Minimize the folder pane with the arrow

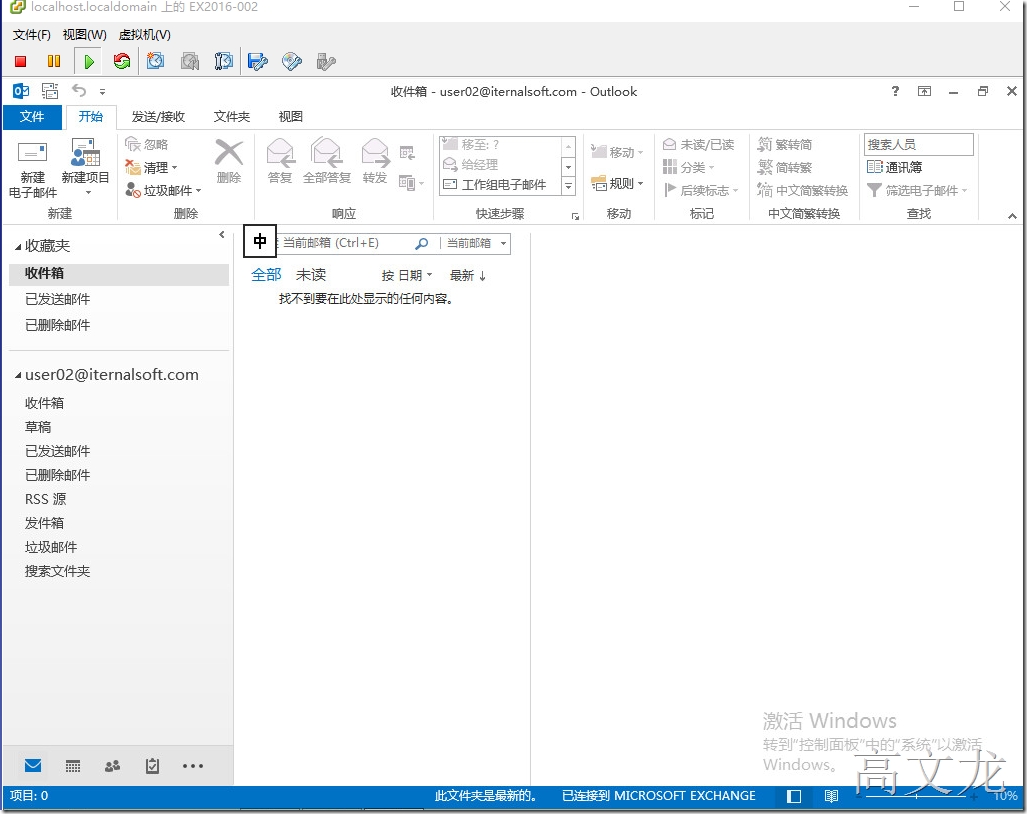(222, 234)
